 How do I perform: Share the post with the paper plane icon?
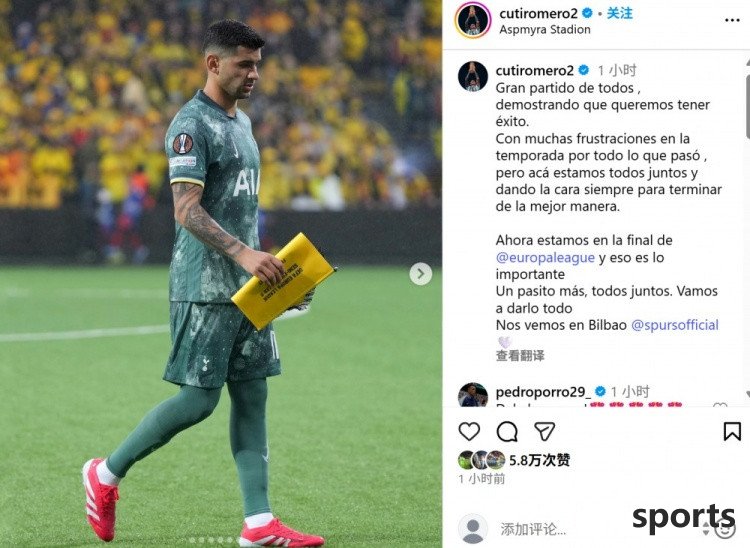[x=544, y=431]
